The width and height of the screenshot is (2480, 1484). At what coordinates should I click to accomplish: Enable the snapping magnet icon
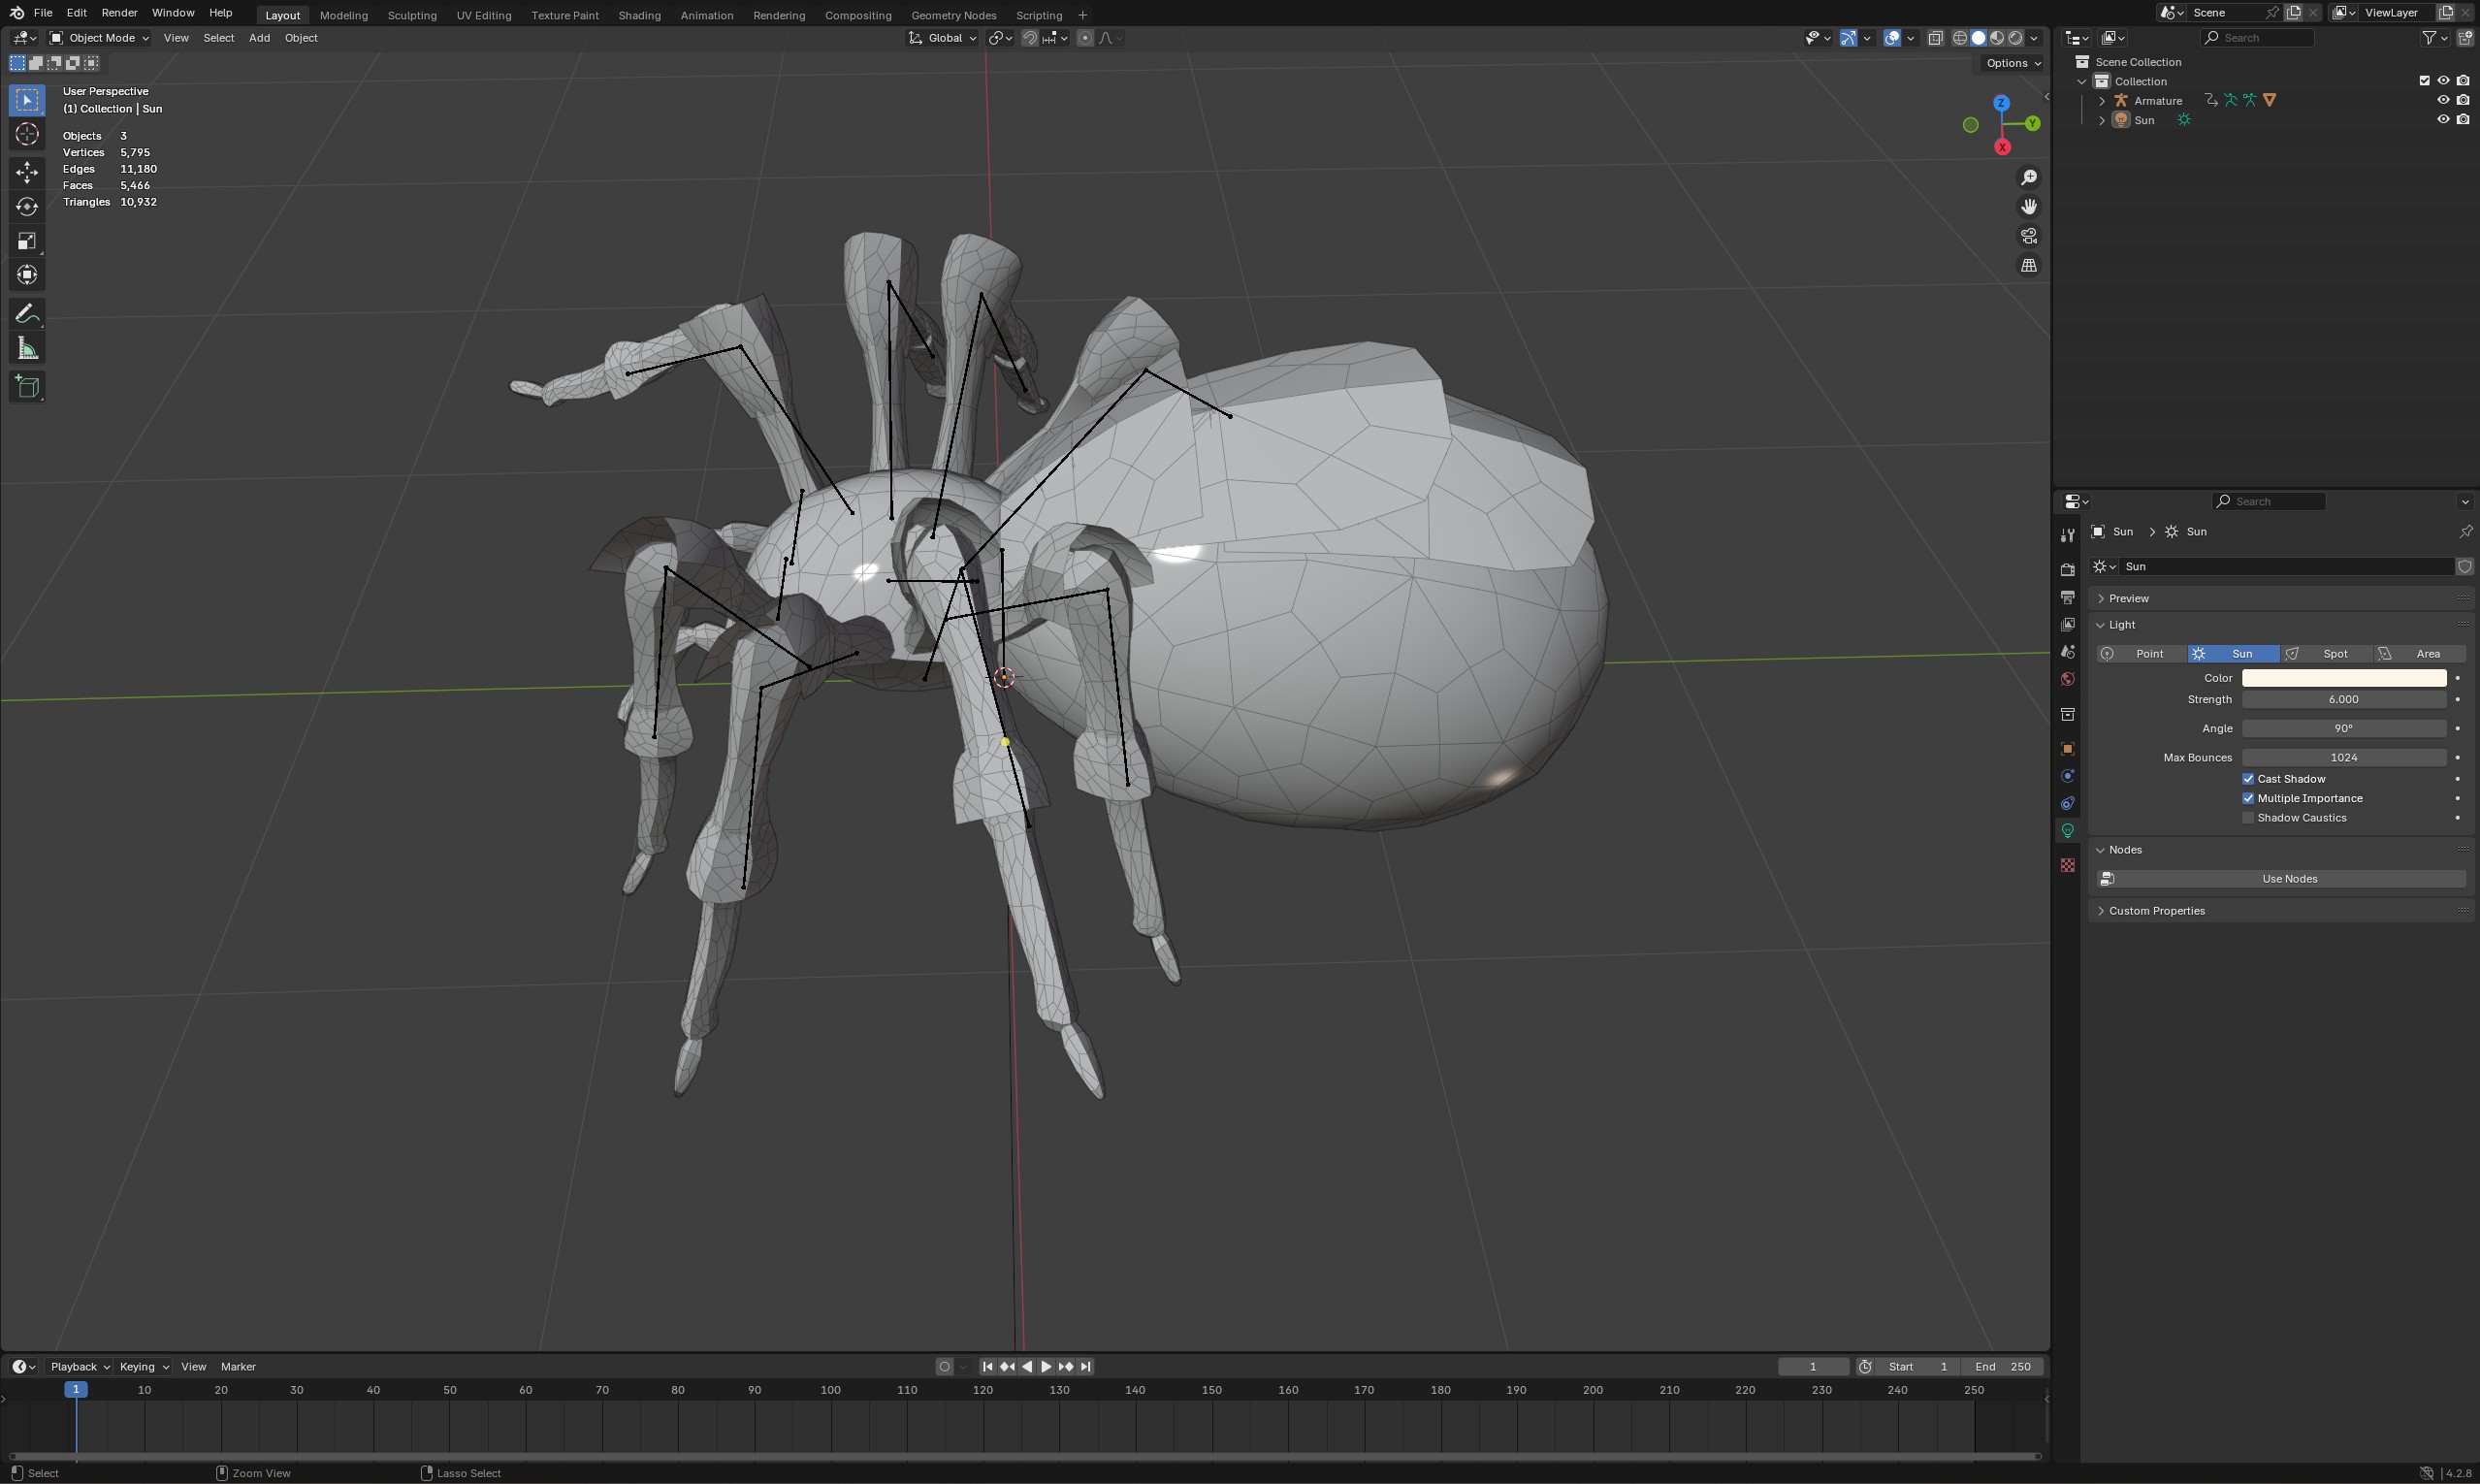pyautogui.click(x=1030, y=38)
